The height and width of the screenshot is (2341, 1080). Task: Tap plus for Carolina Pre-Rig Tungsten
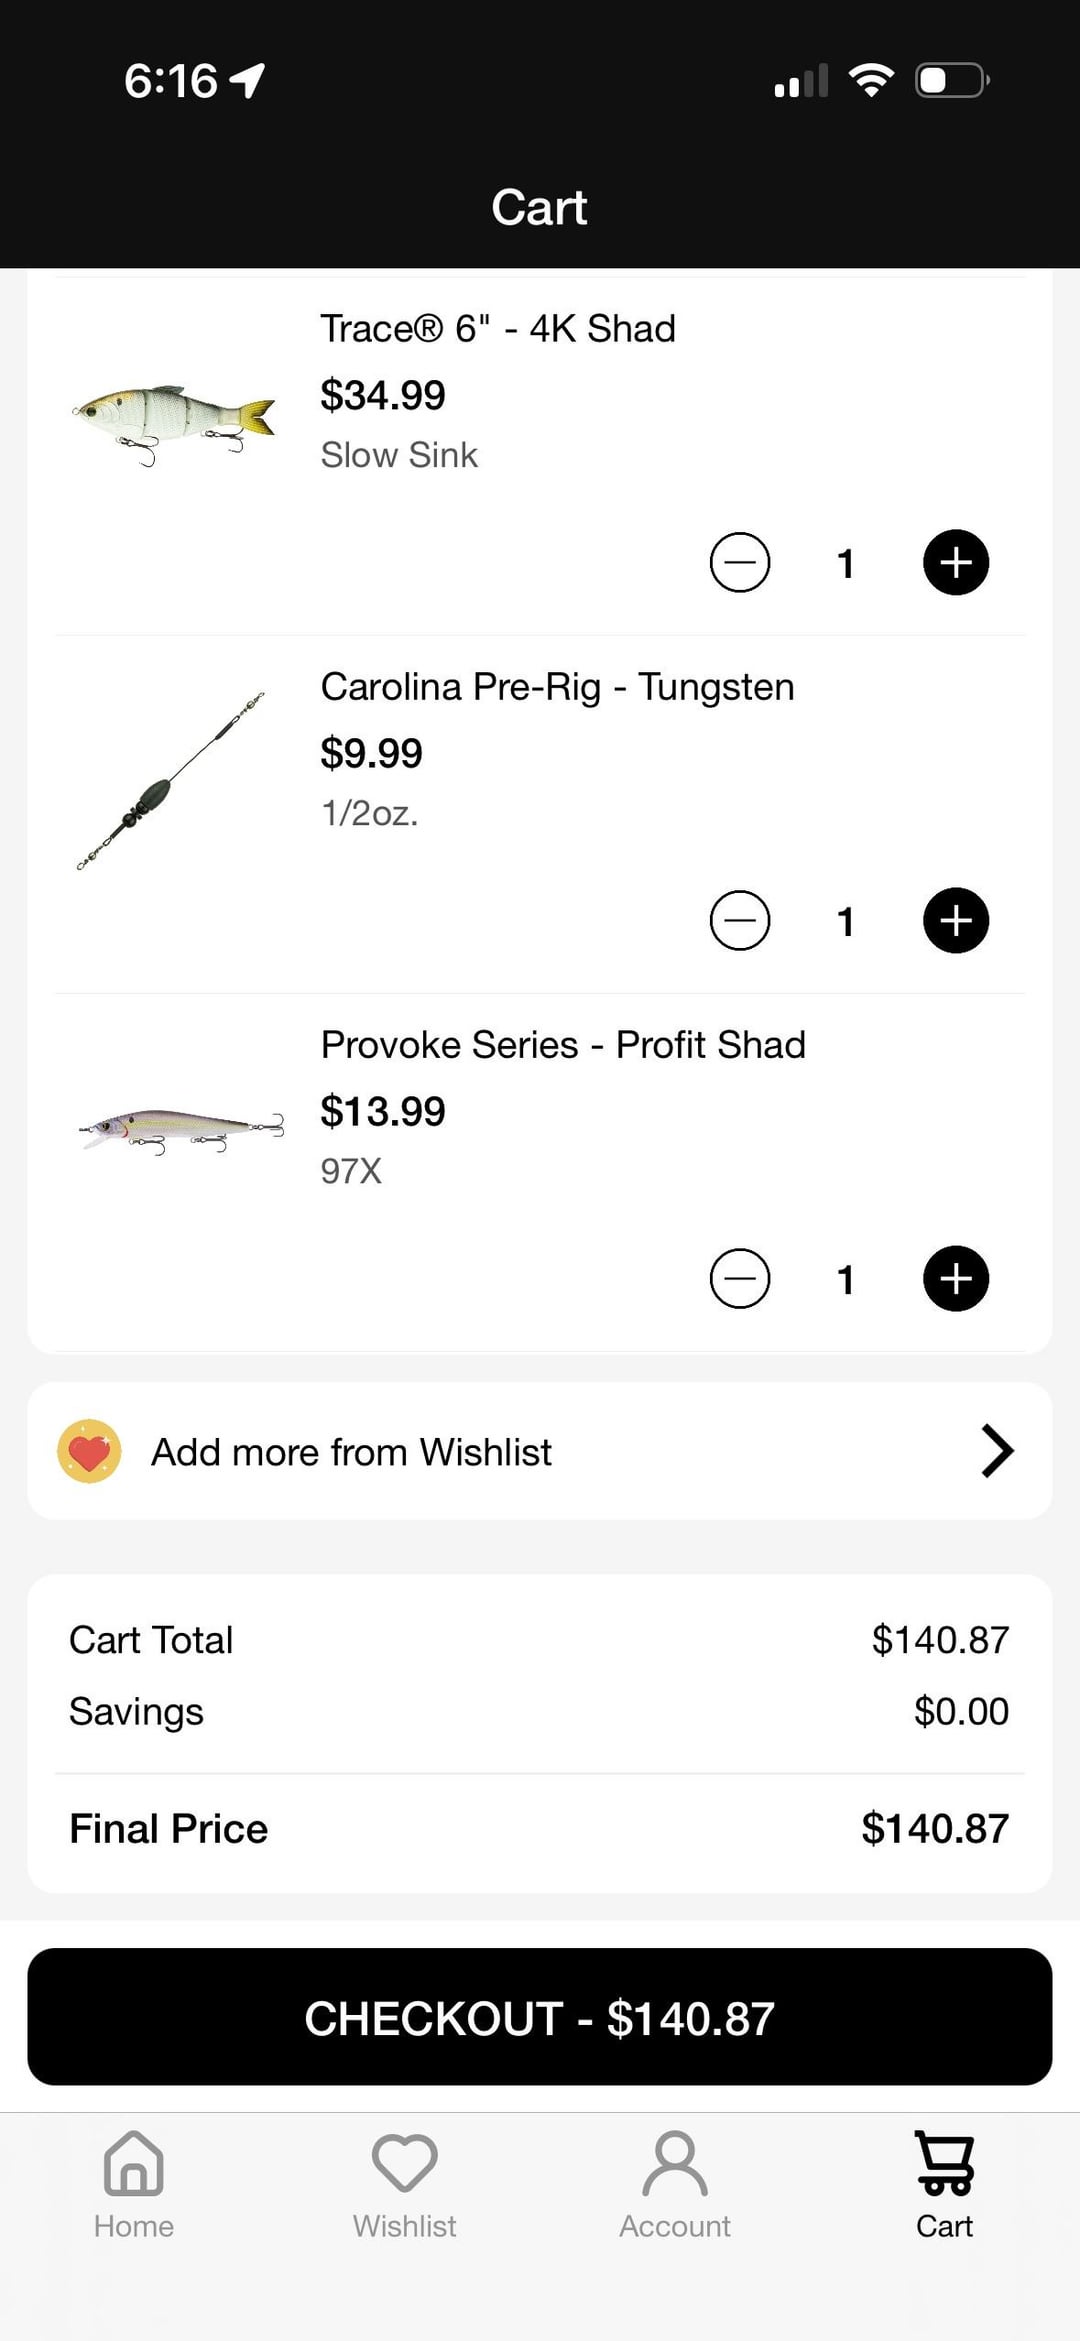click(x=955, y=920)
